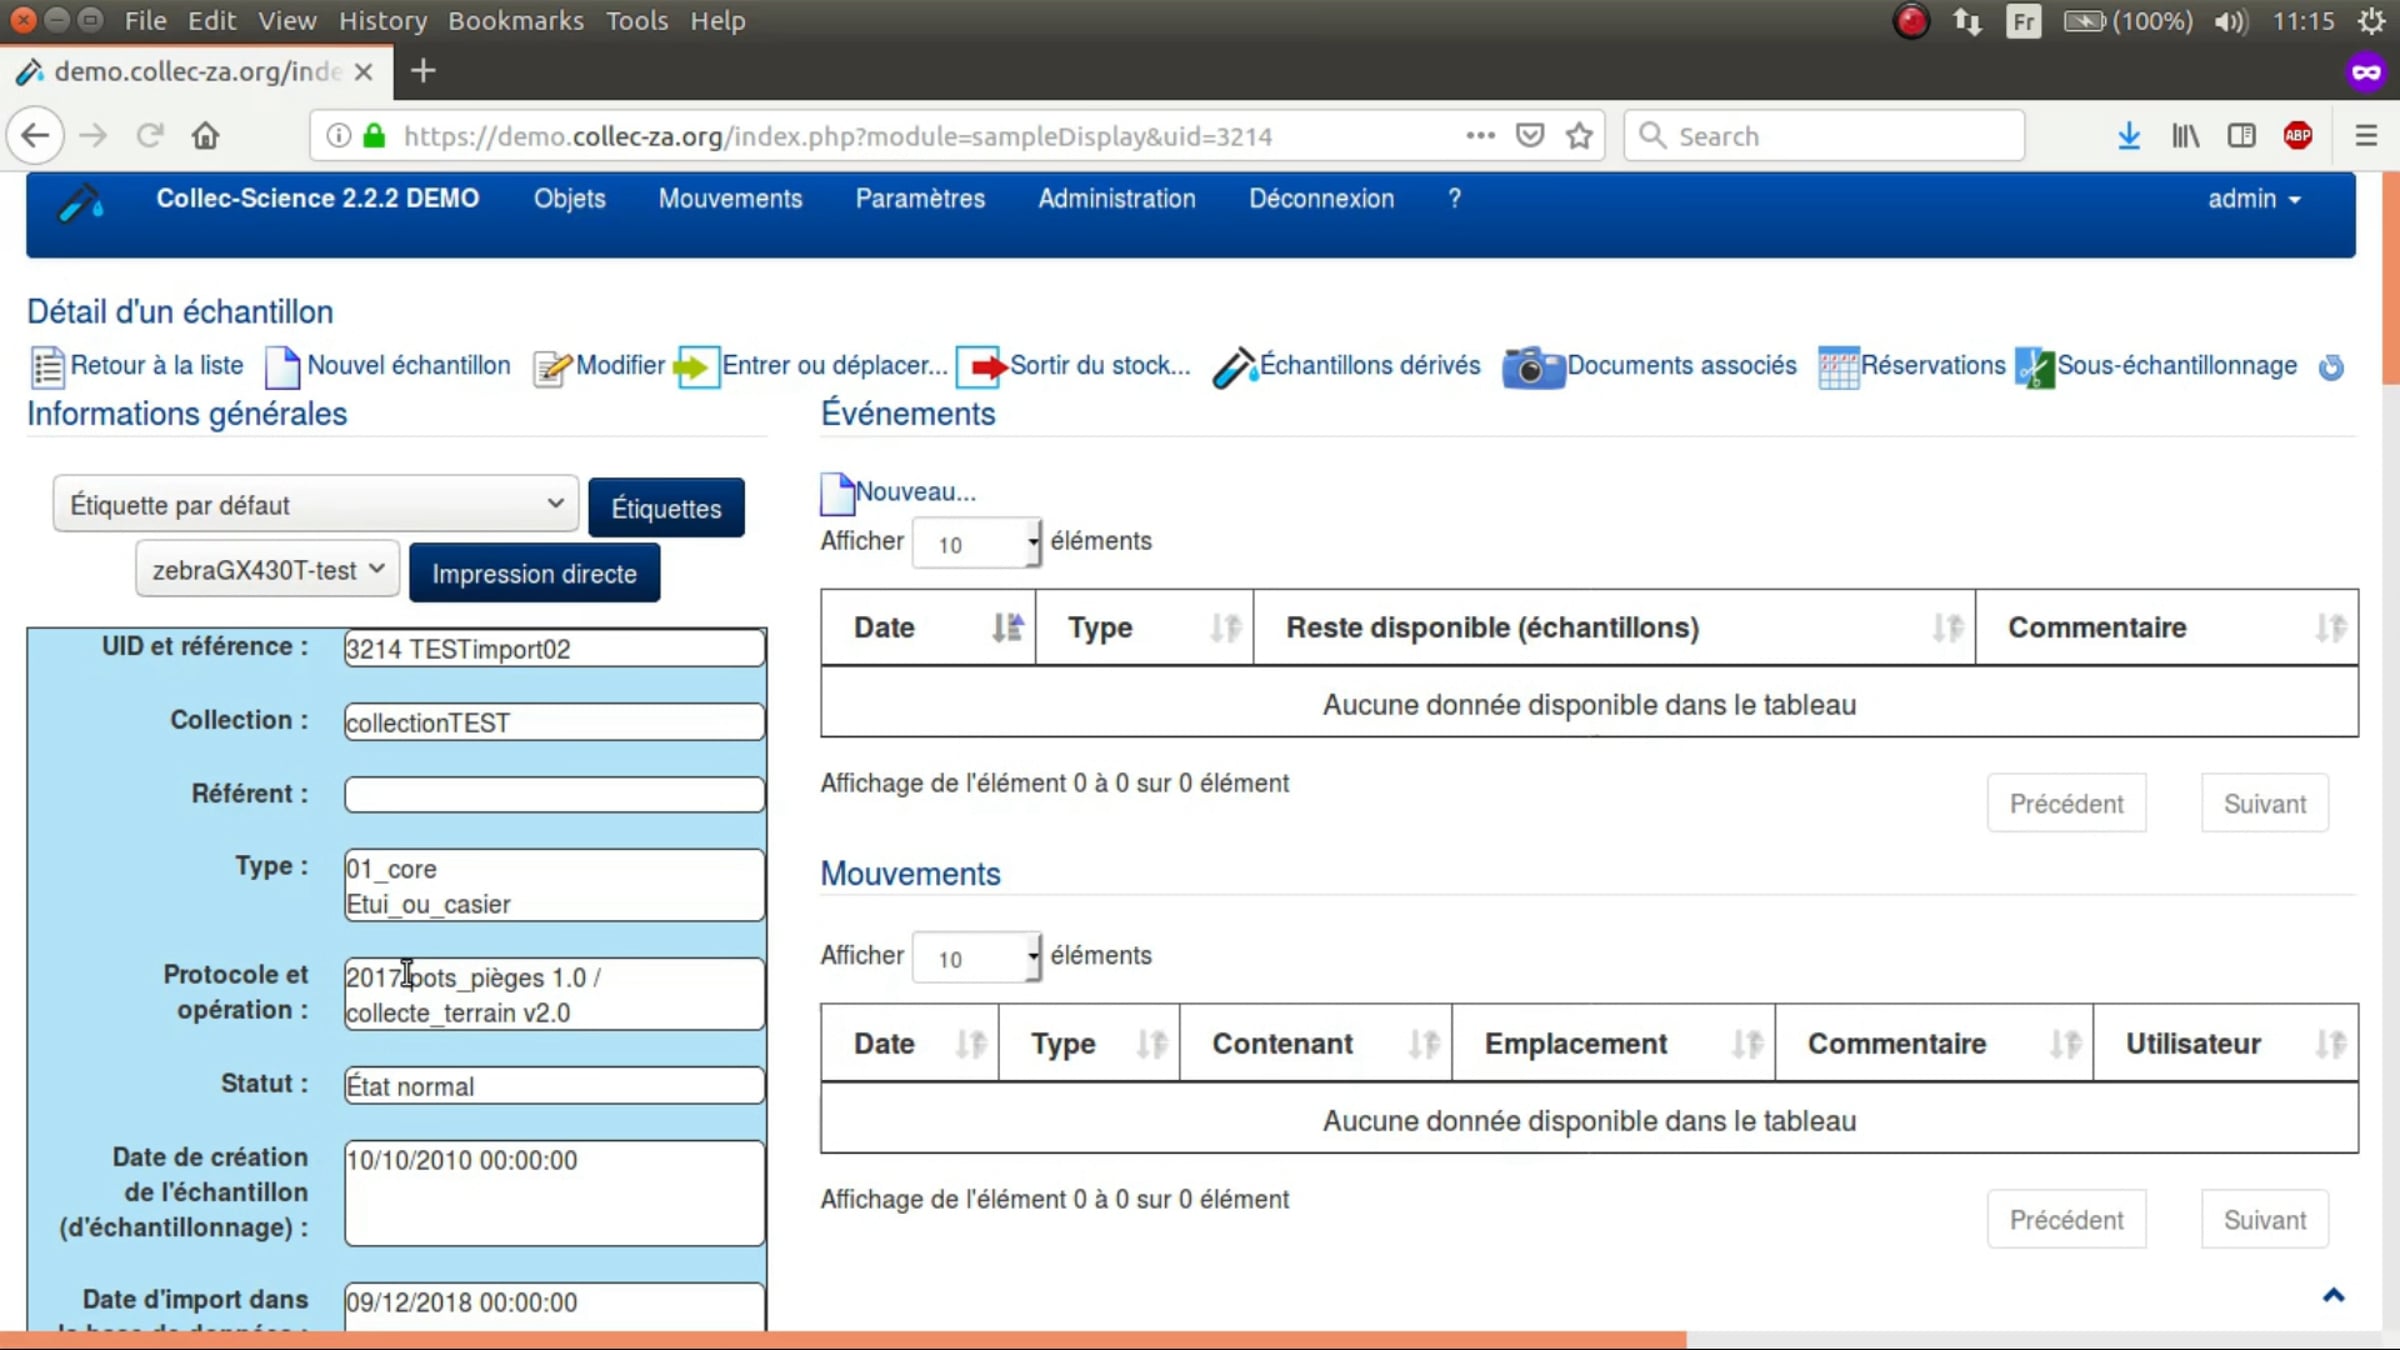Close the demo.collec-za.org tab

(363, 72)
